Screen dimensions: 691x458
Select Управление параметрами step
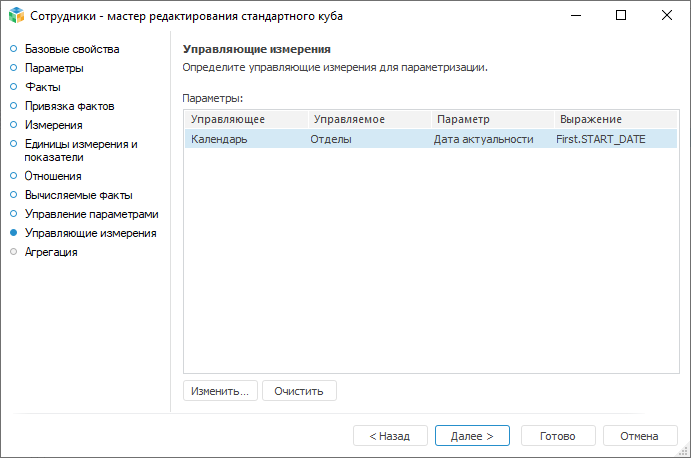pyautogui.click(x=91, y=214)
